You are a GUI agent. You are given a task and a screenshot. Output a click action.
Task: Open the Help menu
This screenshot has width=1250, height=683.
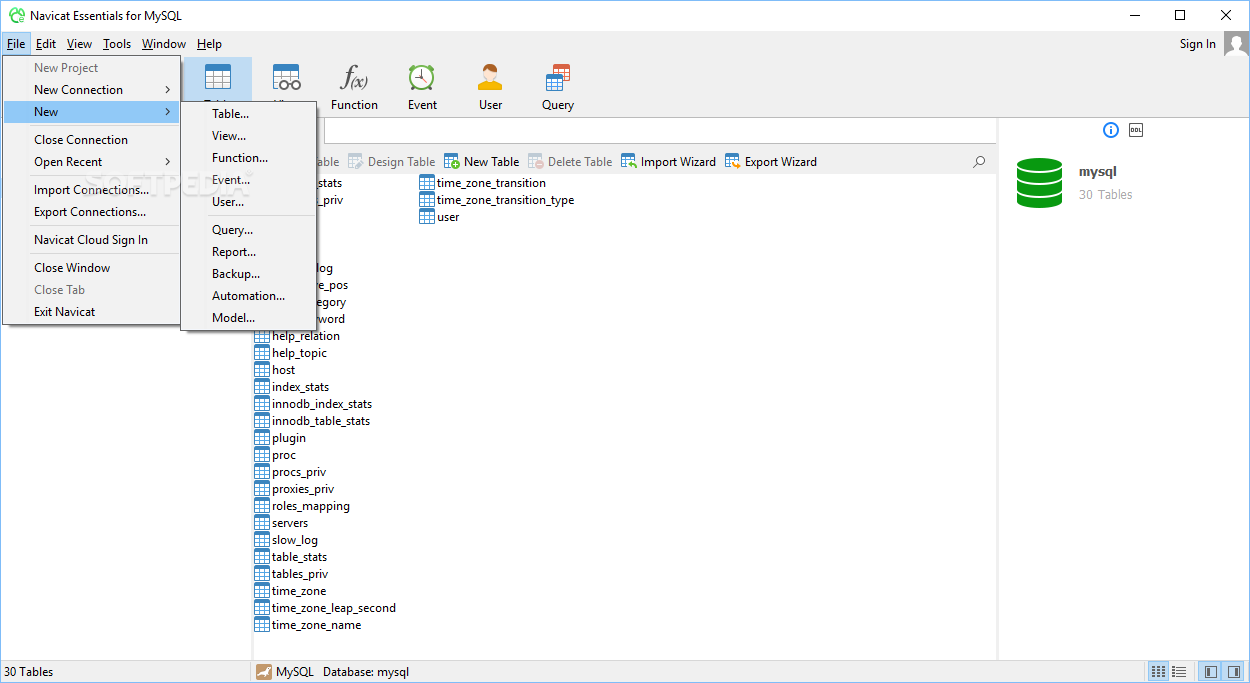tap(209, 44)
